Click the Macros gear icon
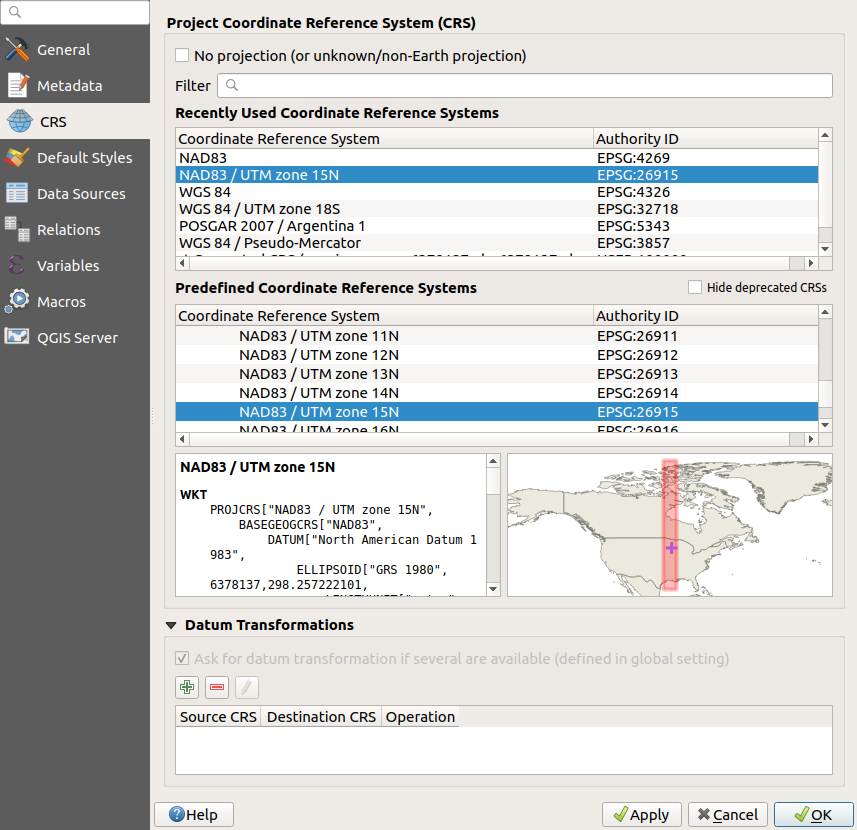The height and width of the screenshot is (830, 857). point(18,302)
